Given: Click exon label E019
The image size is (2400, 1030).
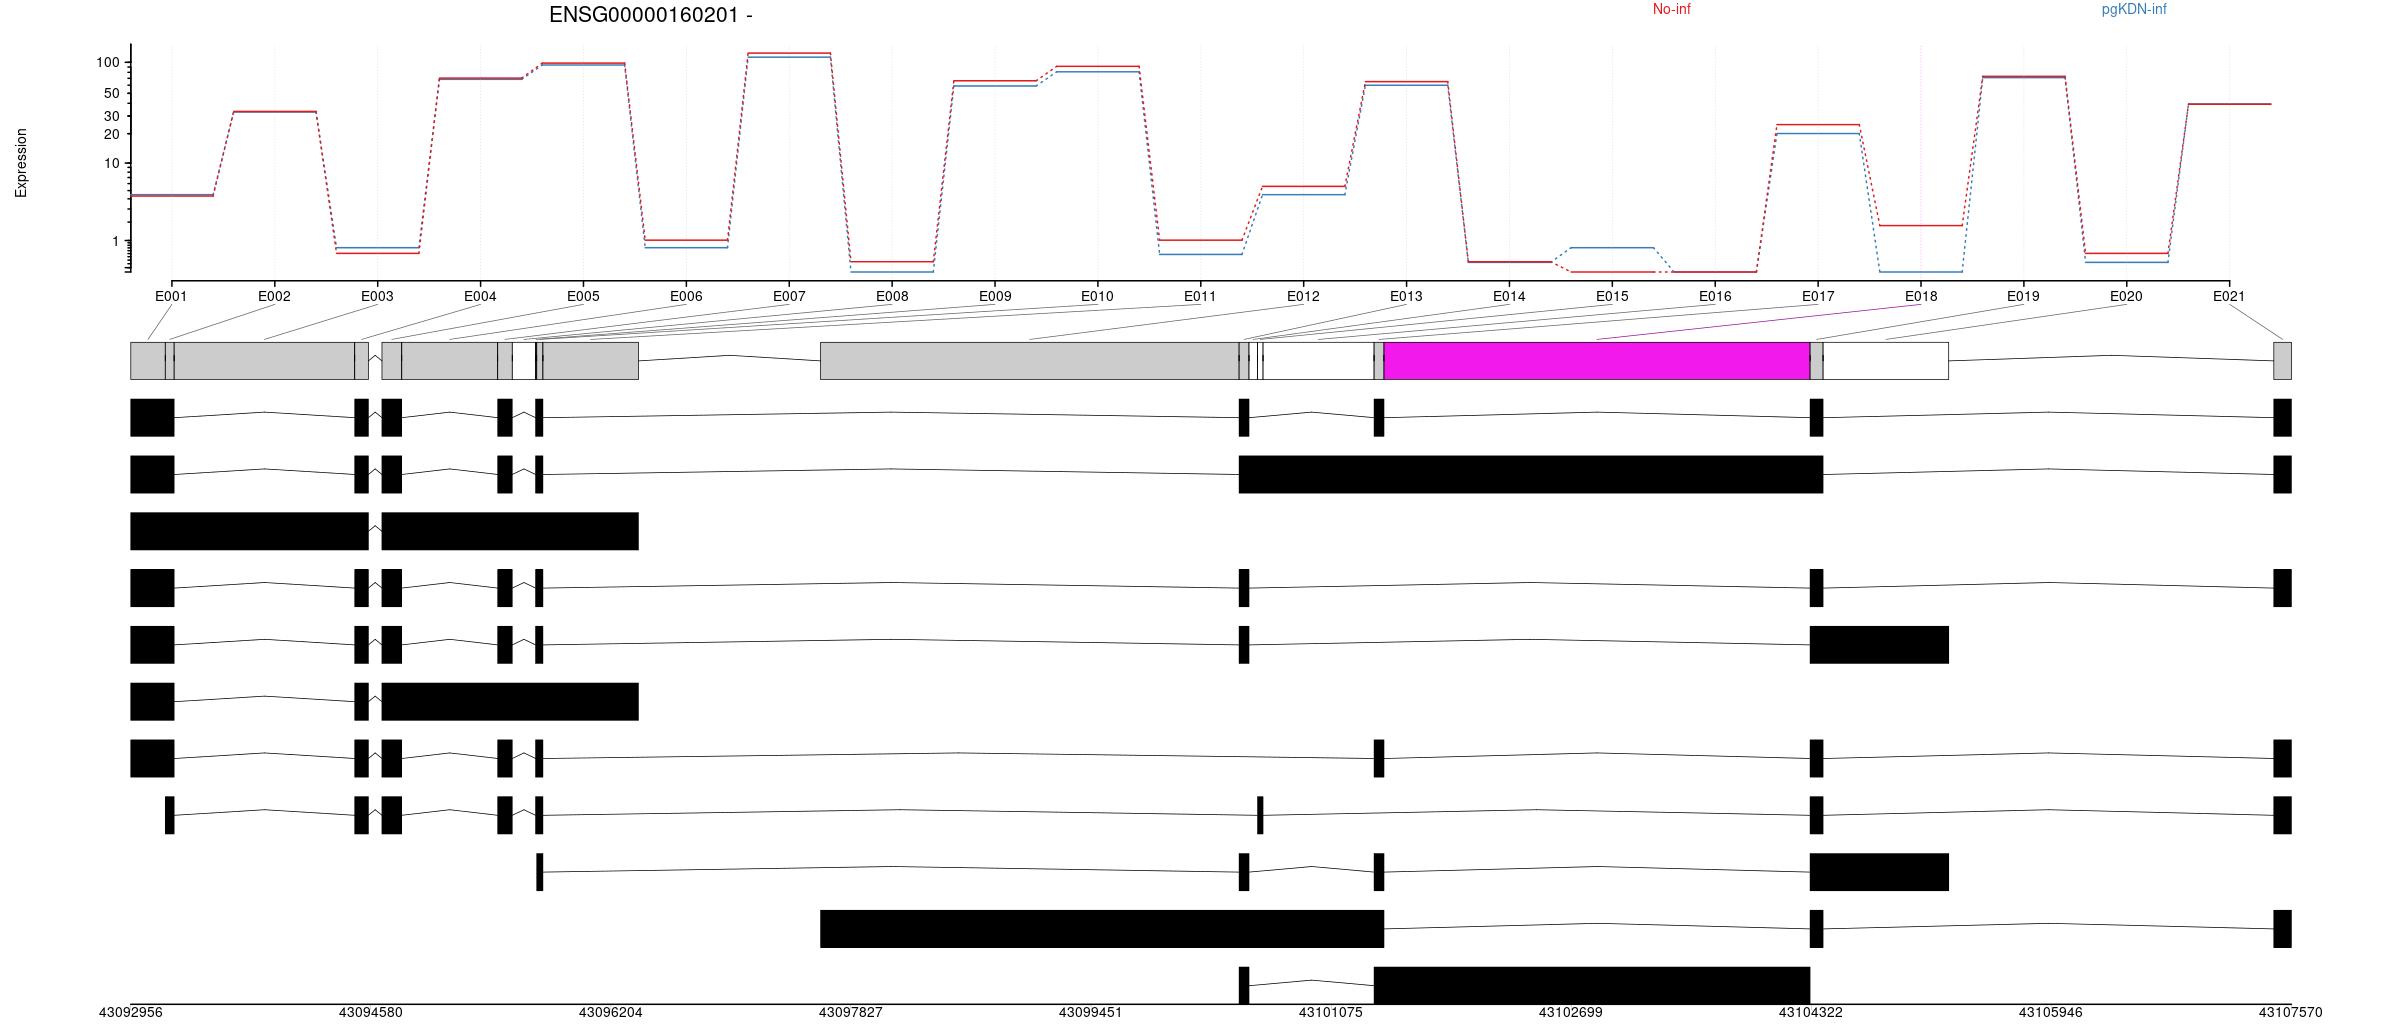Looking at the screenshot, I should [x=2023, y=296].
